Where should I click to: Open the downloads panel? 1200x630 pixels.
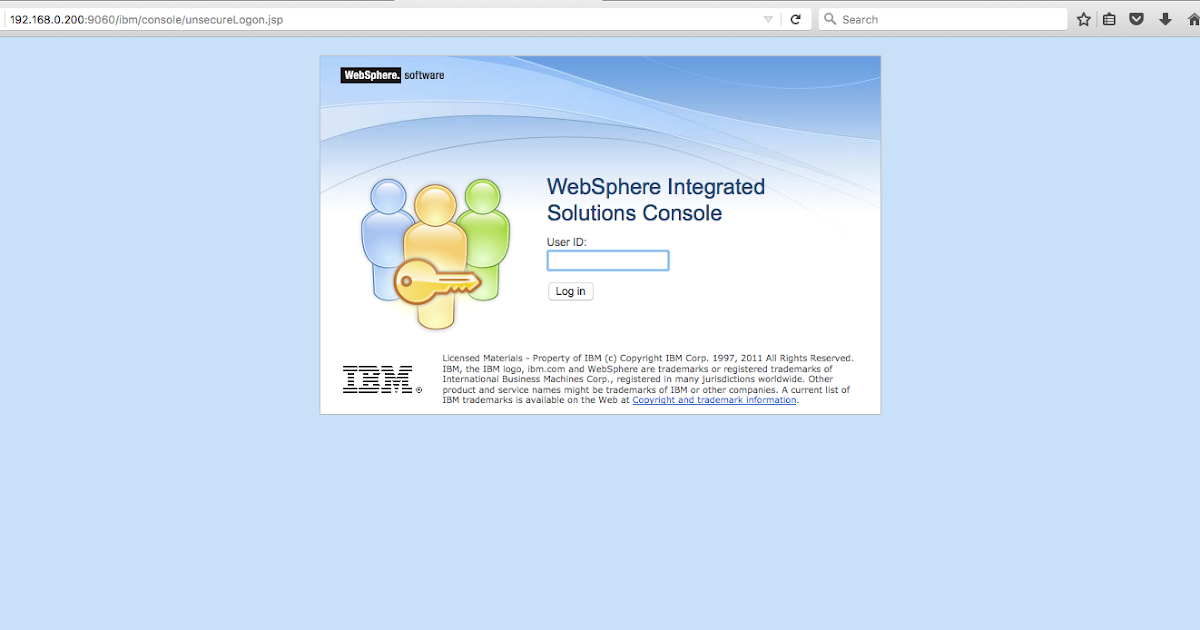pyautogui.click(x=1165, y=18)
